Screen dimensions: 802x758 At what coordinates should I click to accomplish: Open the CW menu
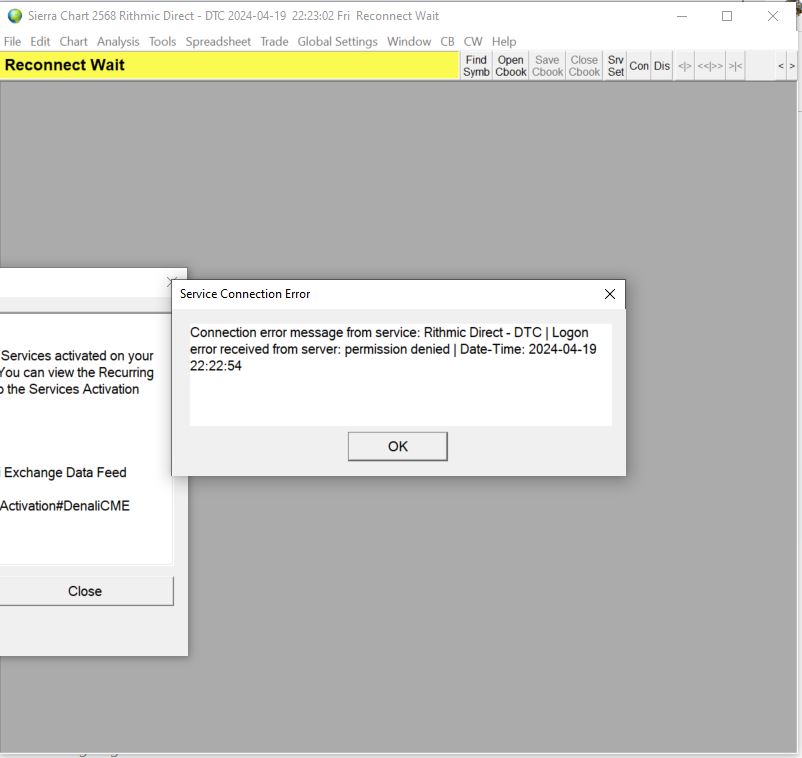tap(473, 41)
